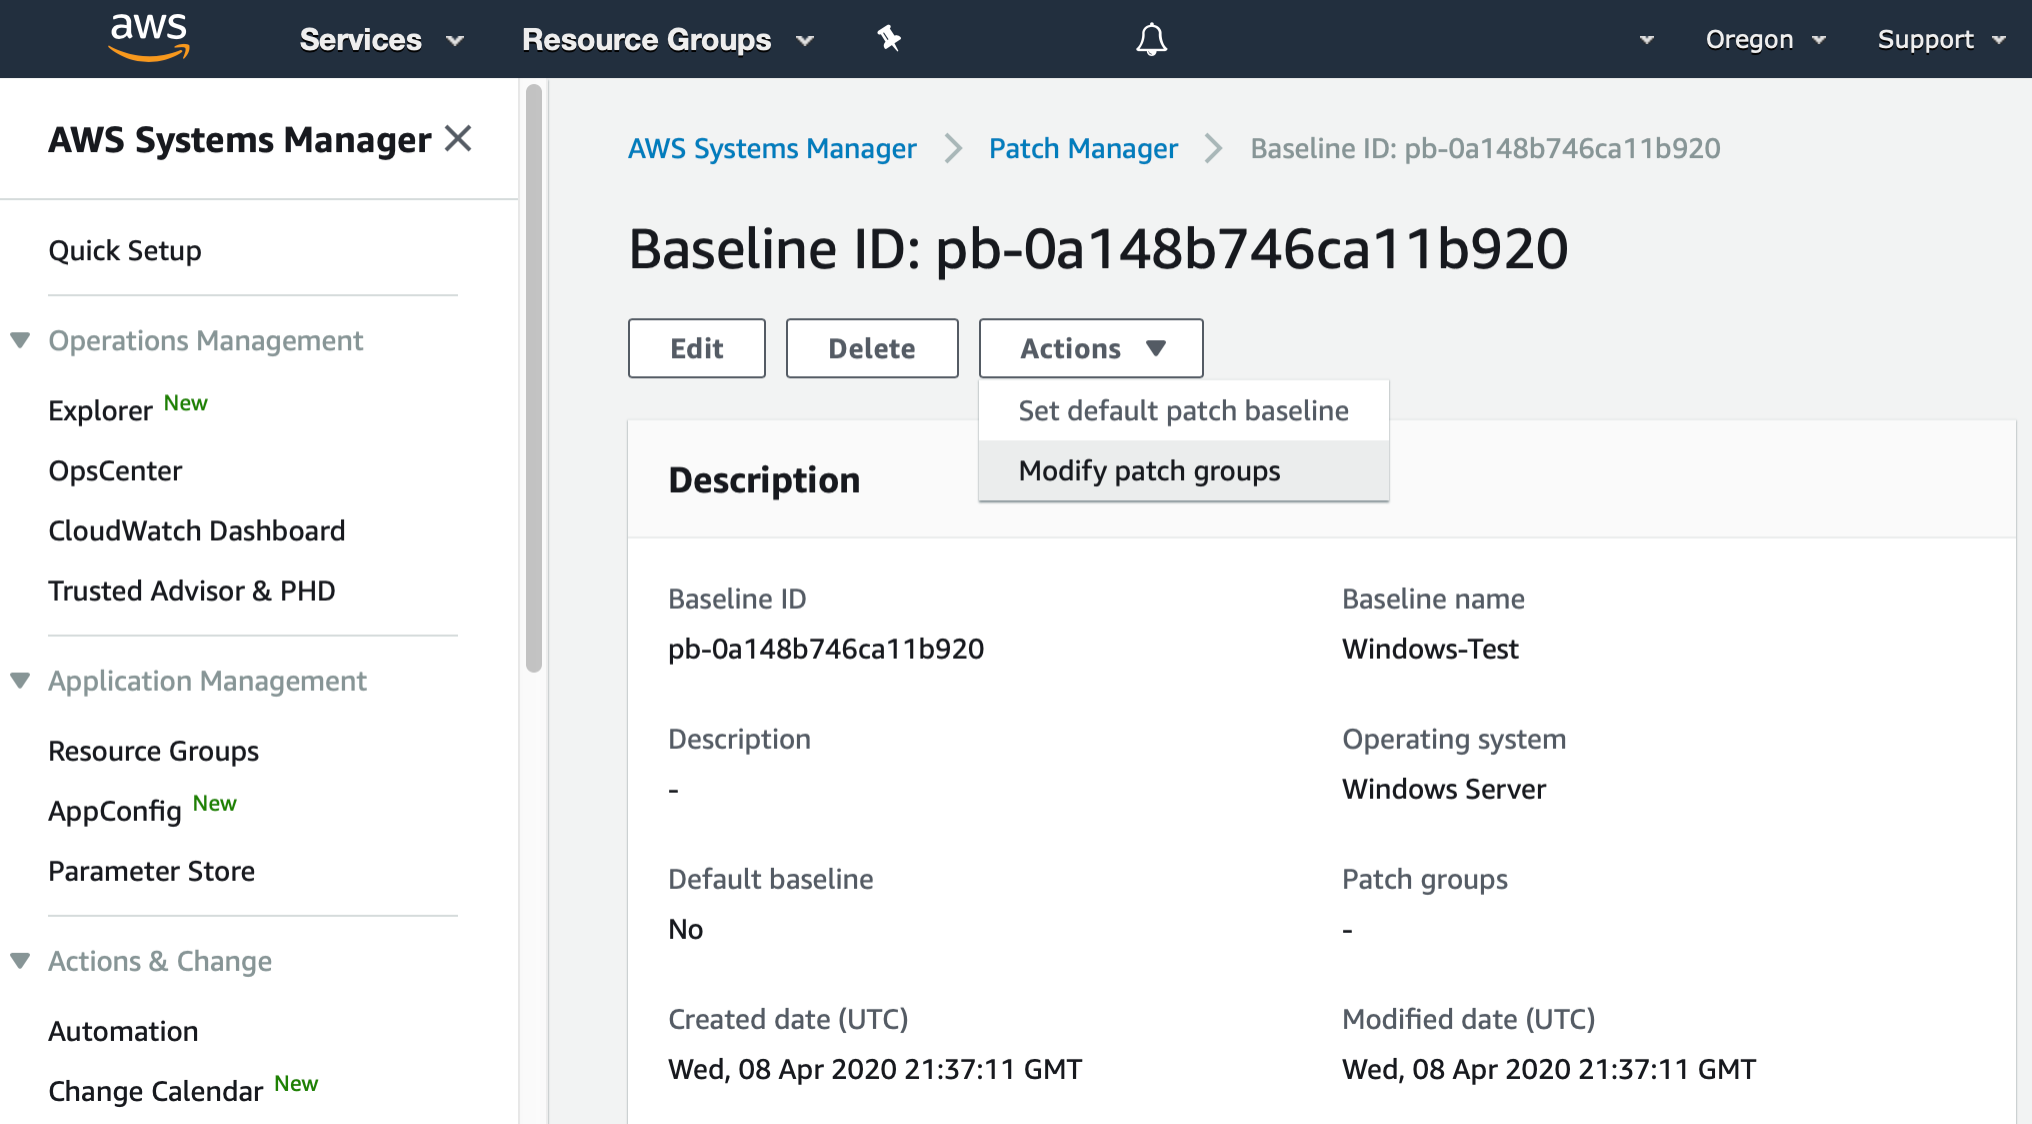2032x1124 pixels.
Task: Collapse the Operations Management section
Action: [21, 339]
